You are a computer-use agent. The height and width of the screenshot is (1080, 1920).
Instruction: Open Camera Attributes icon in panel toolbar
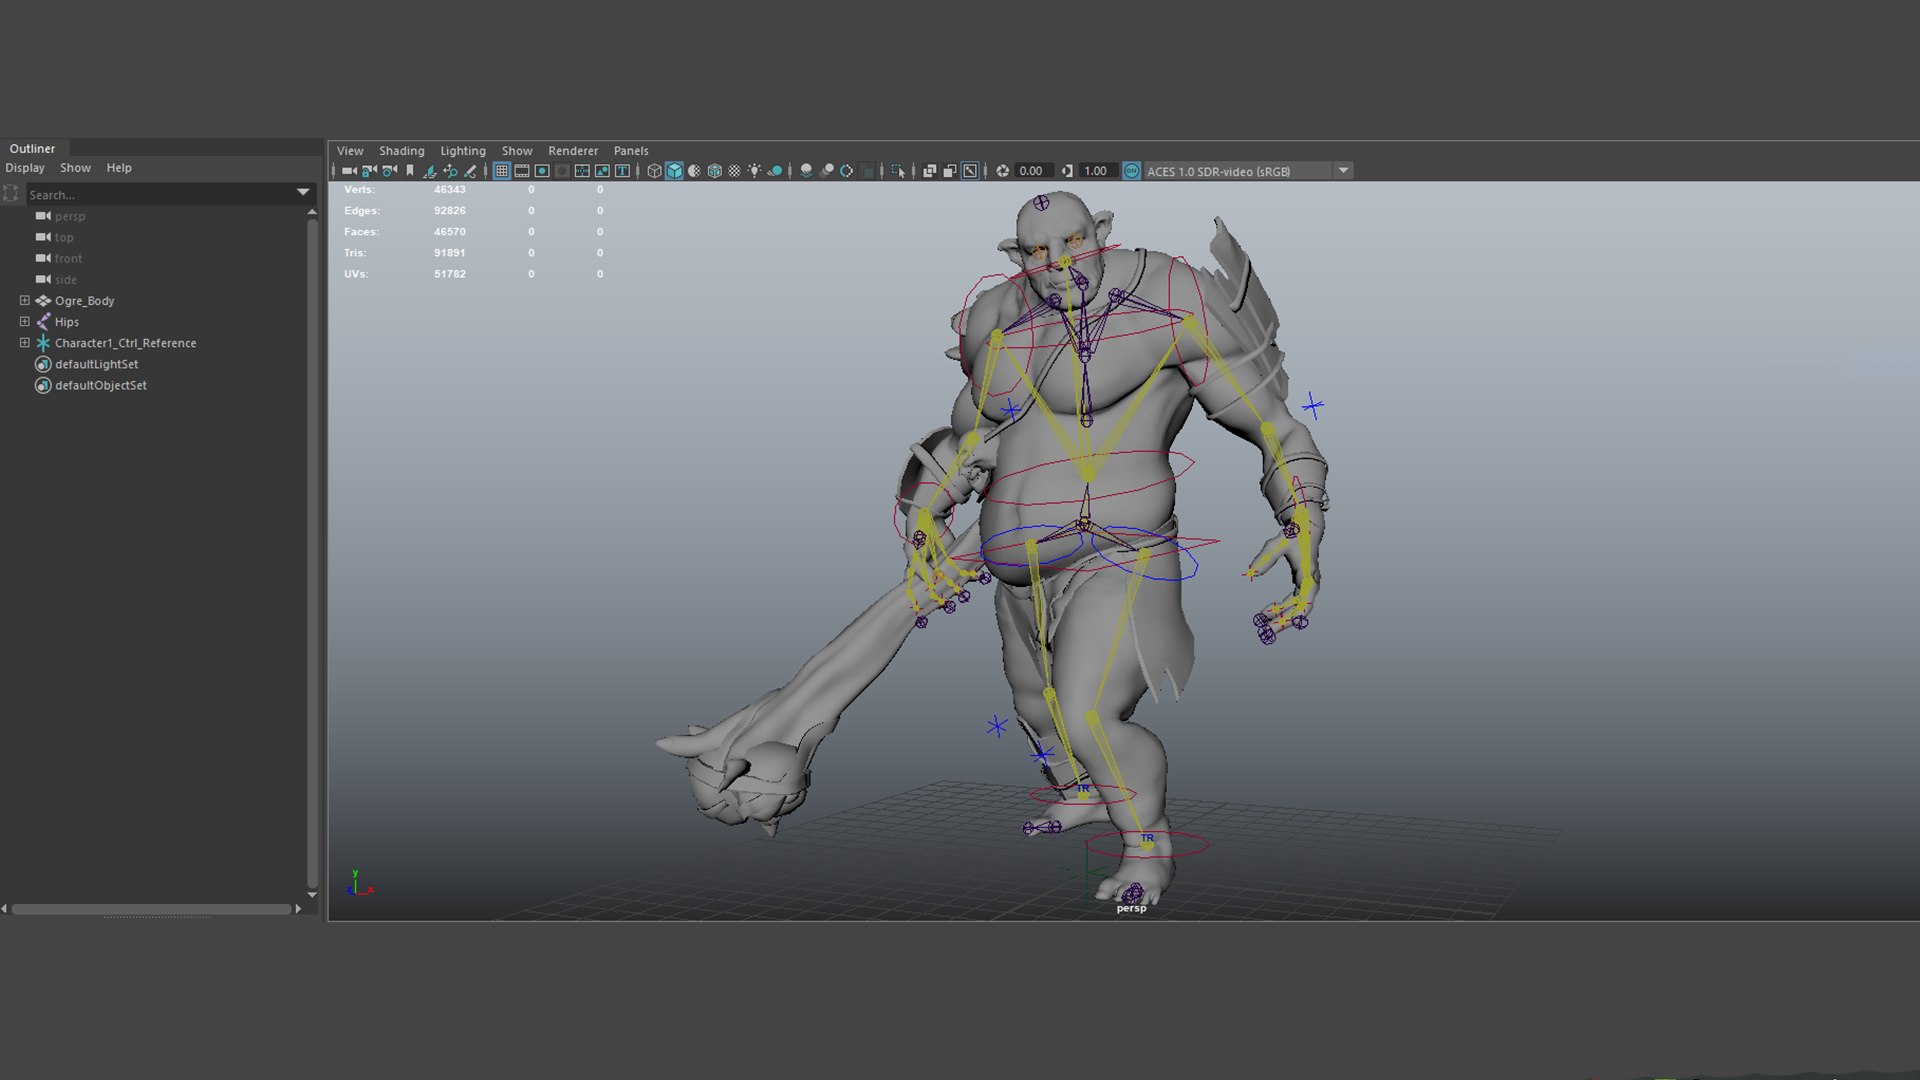(x=389, y=171)
